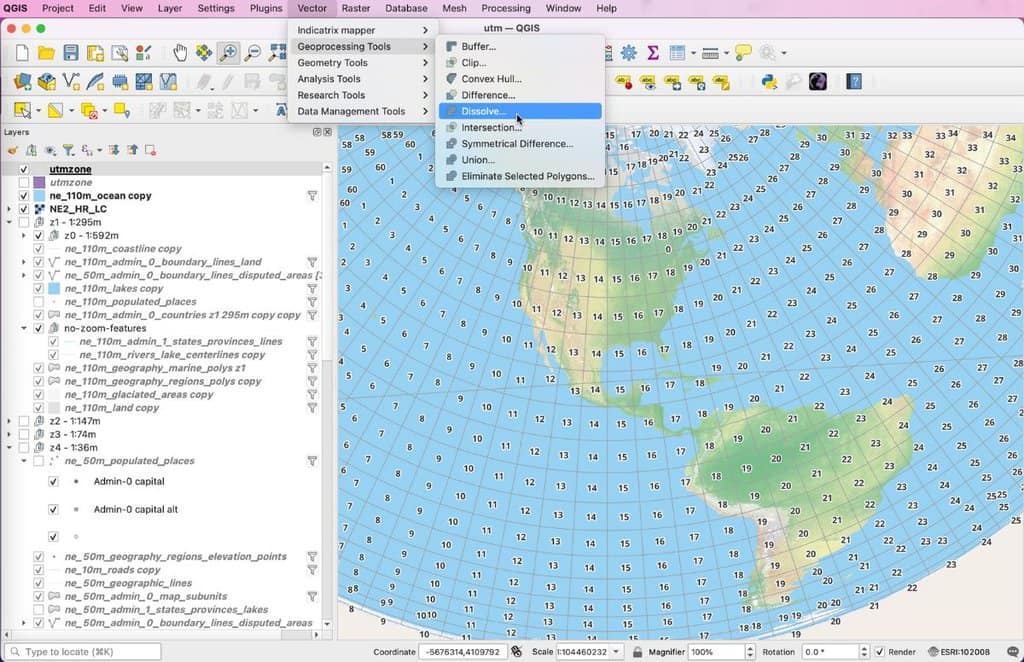Click the blue Help book icon
This screenshot has height=662, width=1024.
(x=854, y=82)
